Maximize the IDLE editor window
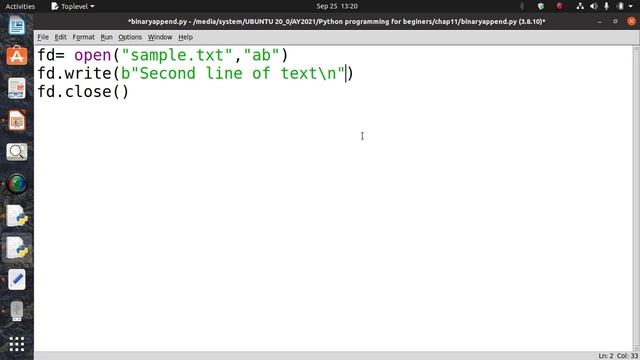640x360 pixels. (x=616, y=21)
